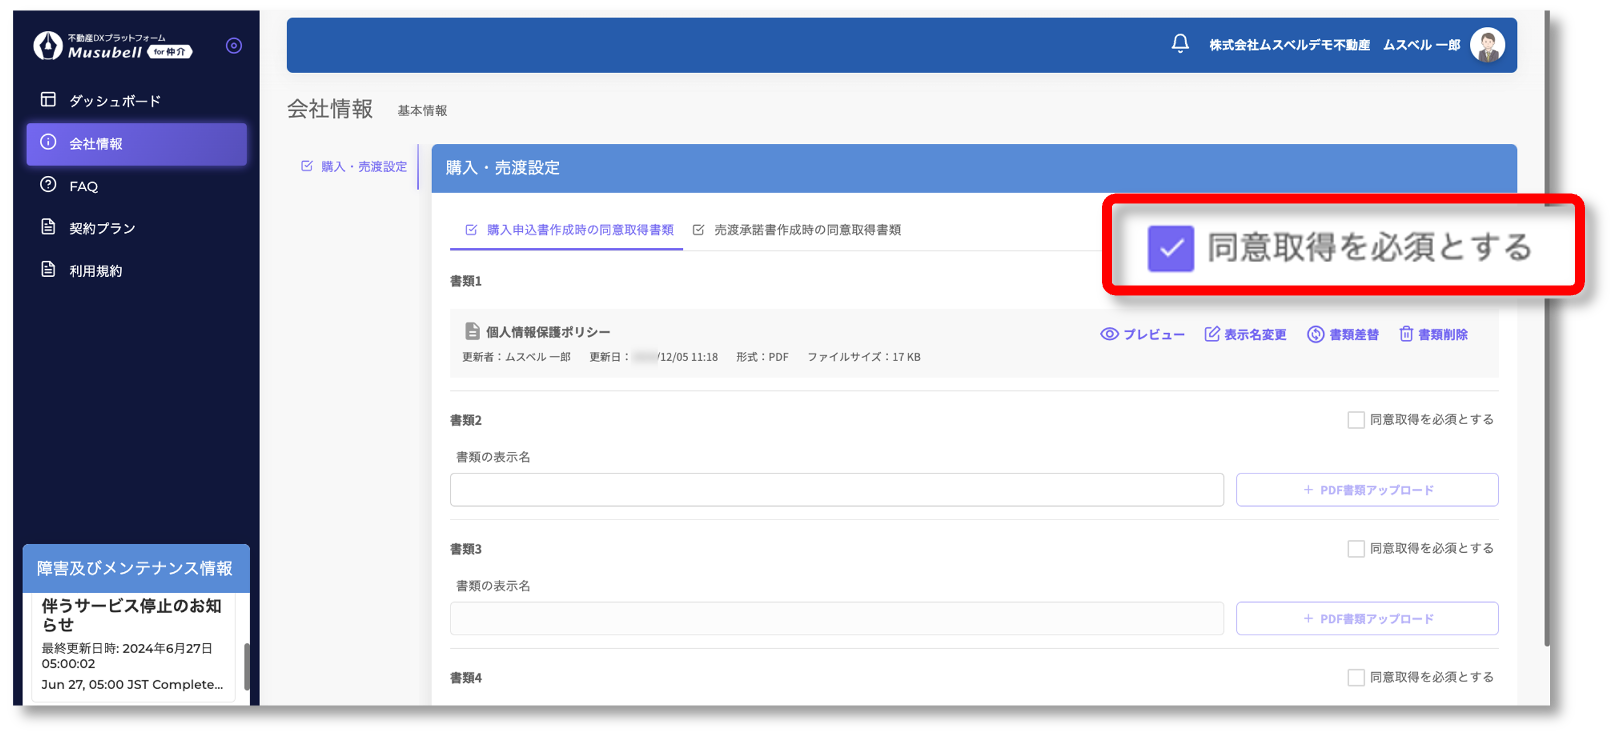Image resolution: width=1617 pixels, height=737 pixels.
Task: Toggle 同意取得を必須とする checkbox for 書類4
Action: coord(1356,678)
